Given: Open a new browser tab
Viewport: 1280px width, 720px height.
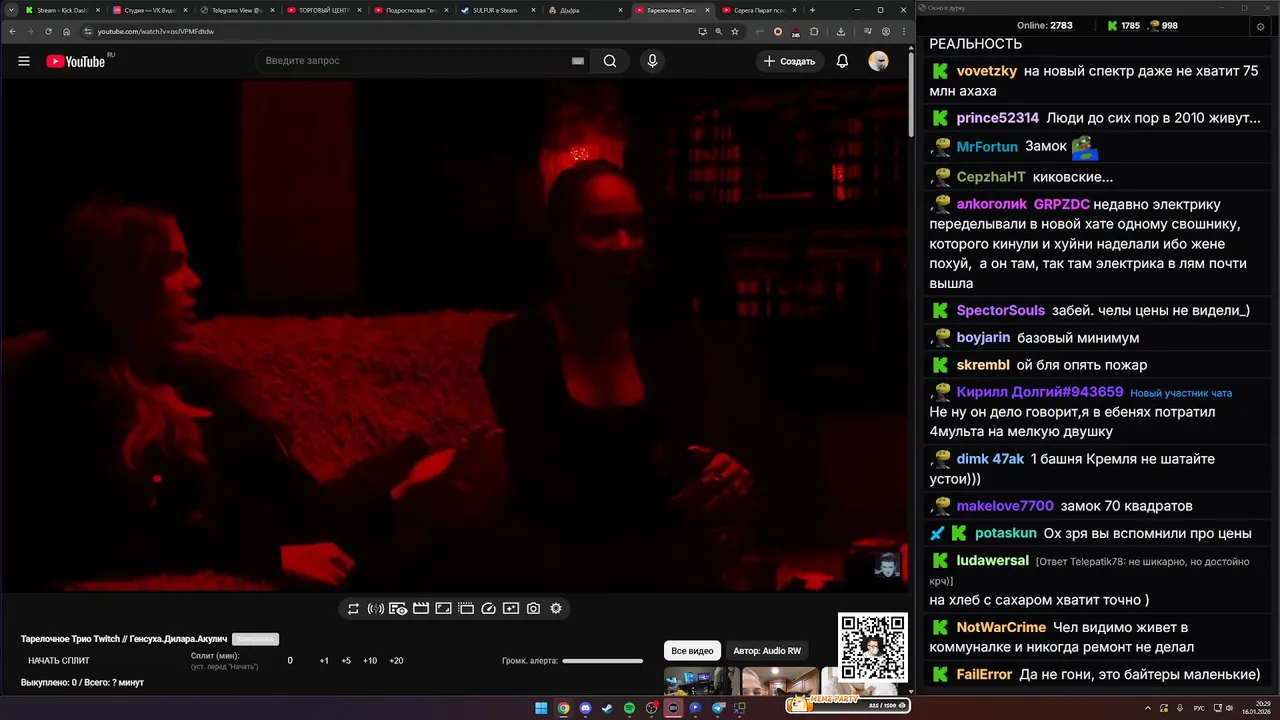Looking at the screenshot, I should [x=812, y=10].
